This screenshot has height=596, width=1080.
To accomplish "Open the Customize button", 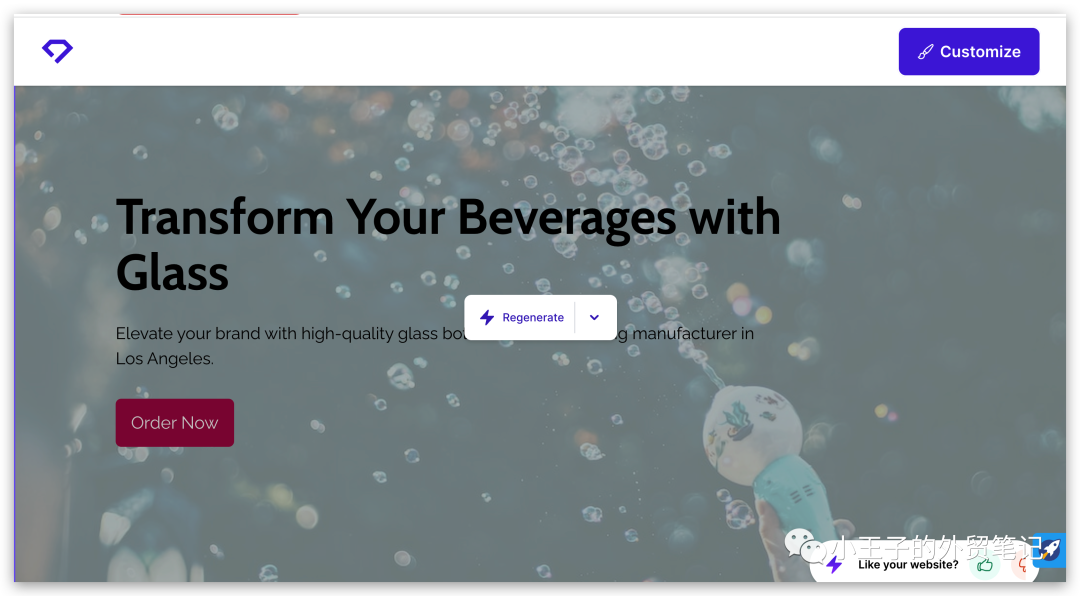I will pos(968,52).
